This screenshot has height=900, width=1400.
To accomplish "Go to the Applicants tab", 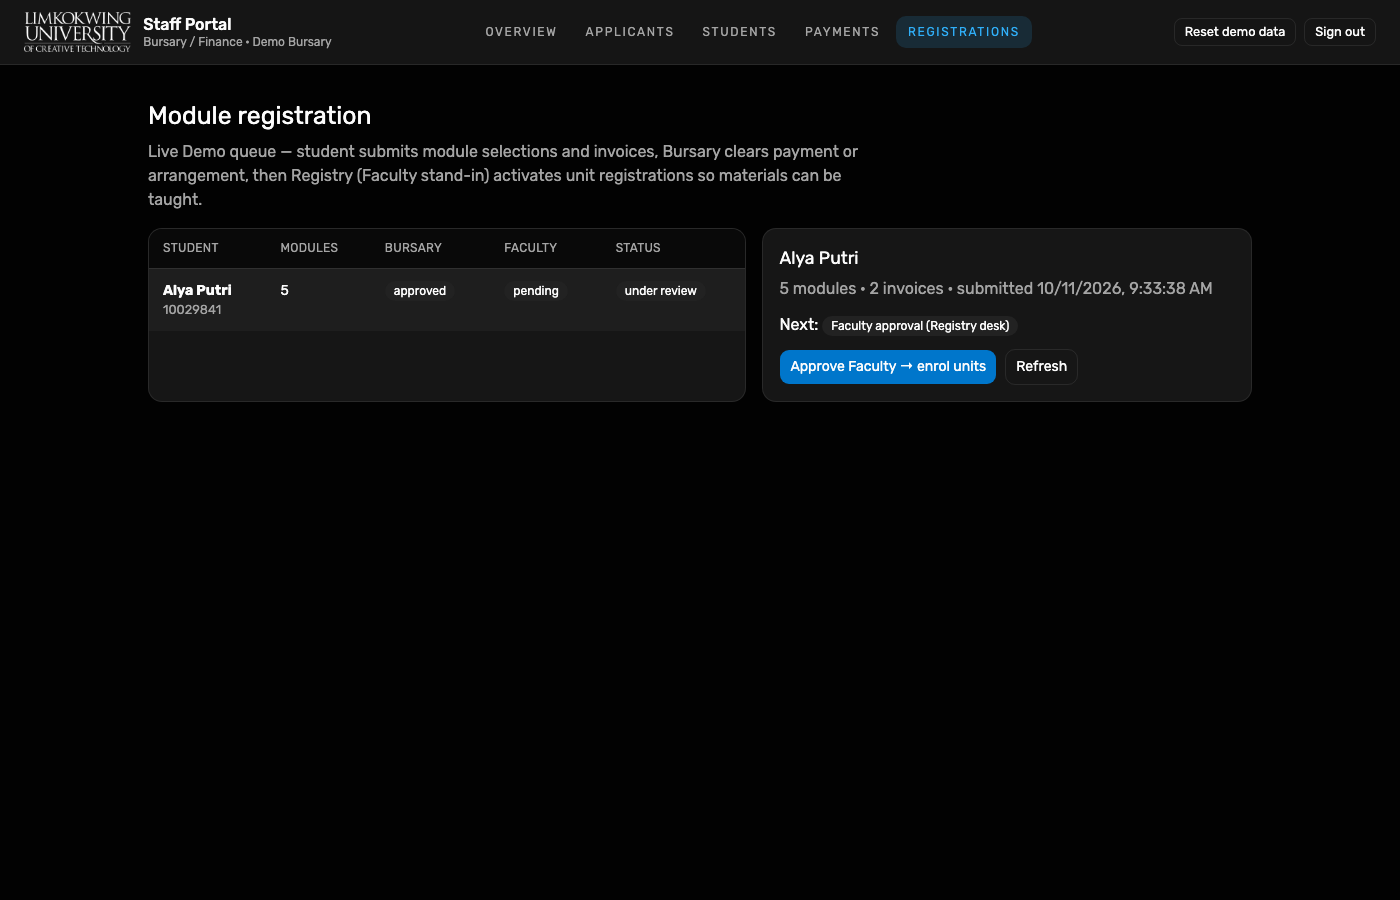I will [630, 32].
